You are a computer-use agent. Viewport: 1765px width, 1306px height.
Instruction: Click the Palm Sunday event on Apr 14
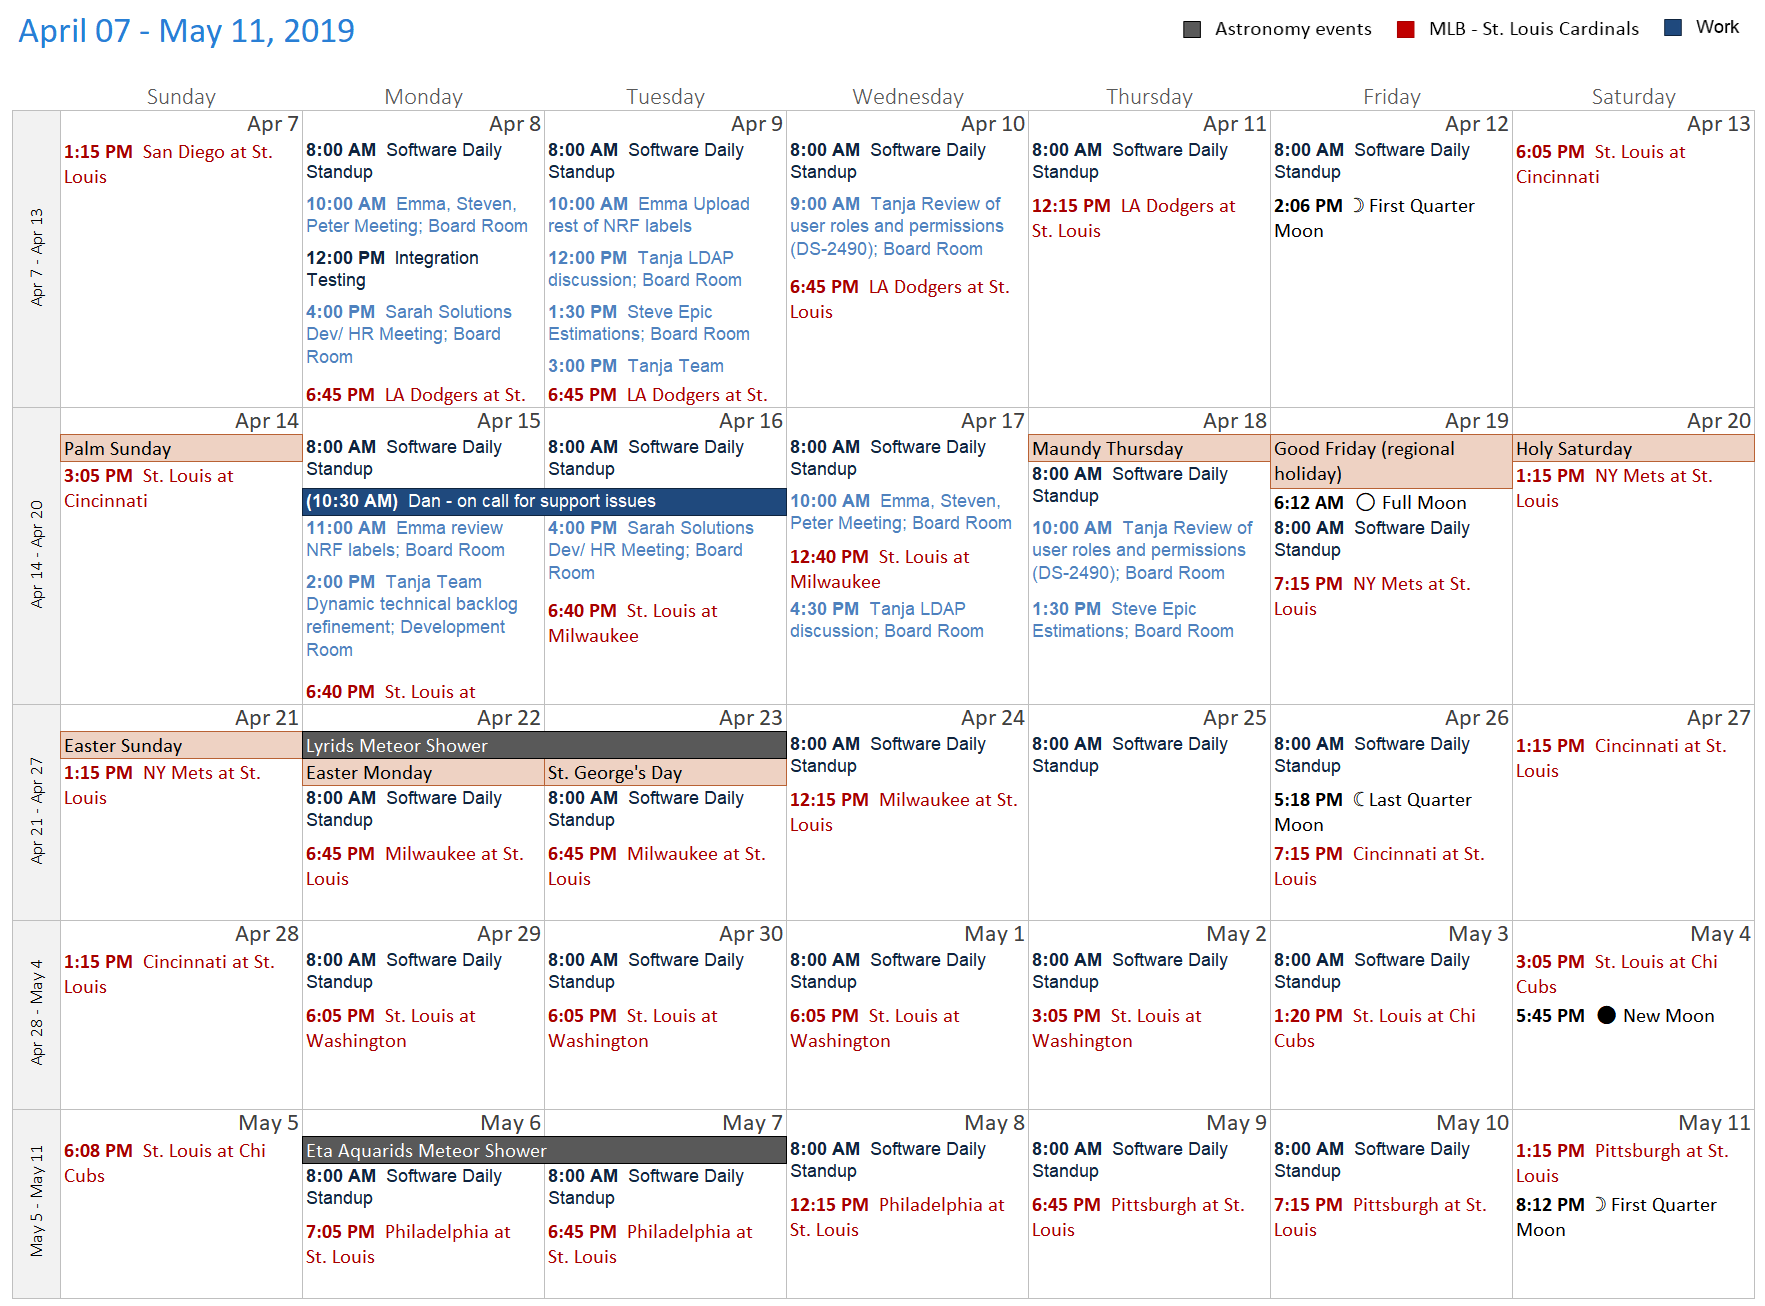[x=180, y=449]
